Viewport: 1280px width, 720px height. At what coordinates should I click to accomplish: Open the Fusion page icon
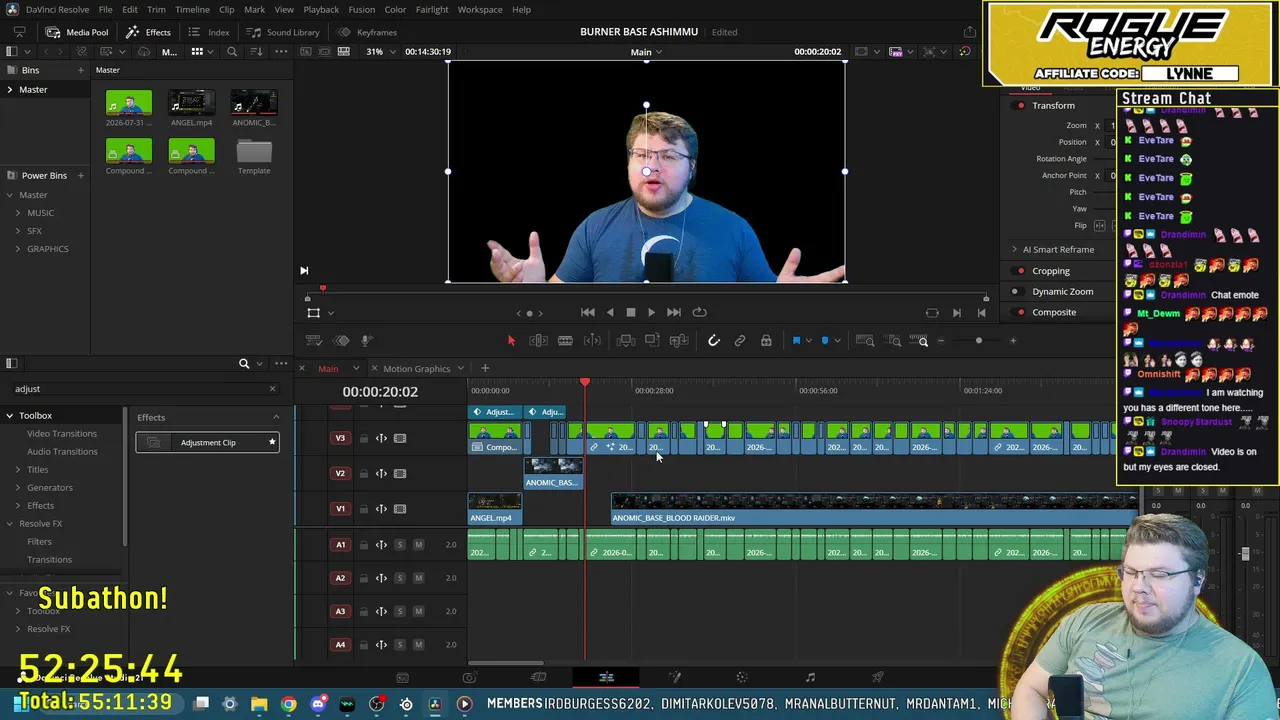coord(674,678)
